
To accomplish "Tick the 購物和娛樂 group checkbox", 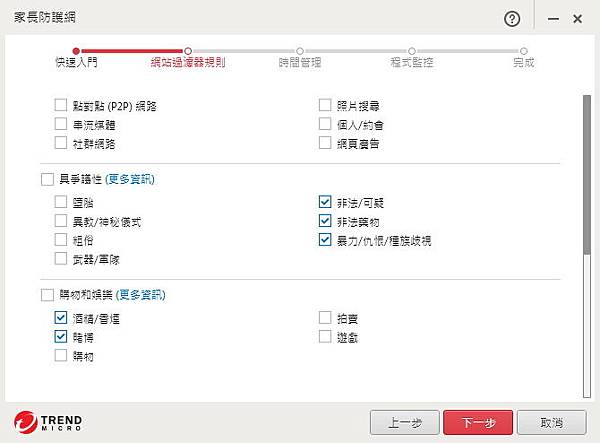I will [x=47, y=296].
